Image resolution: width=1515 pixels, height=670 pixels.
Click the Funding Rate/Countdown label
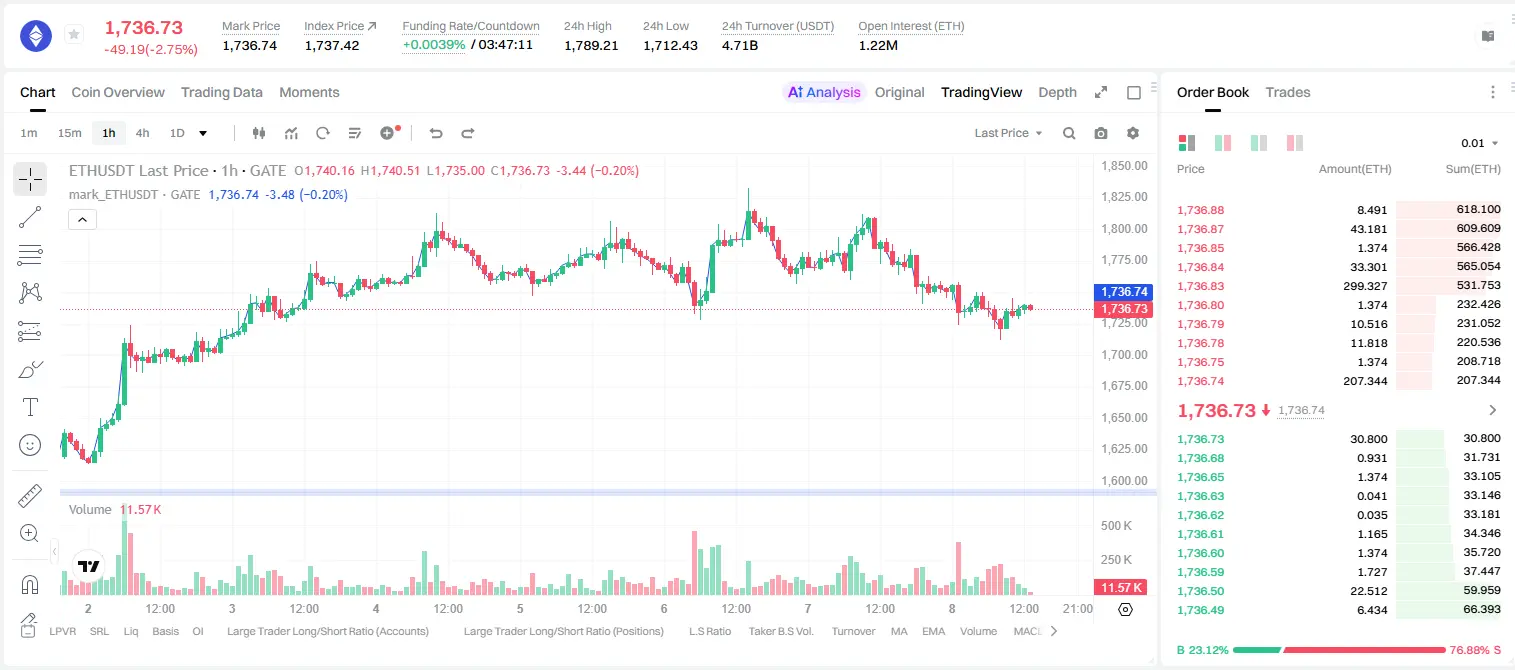(470, 26)
